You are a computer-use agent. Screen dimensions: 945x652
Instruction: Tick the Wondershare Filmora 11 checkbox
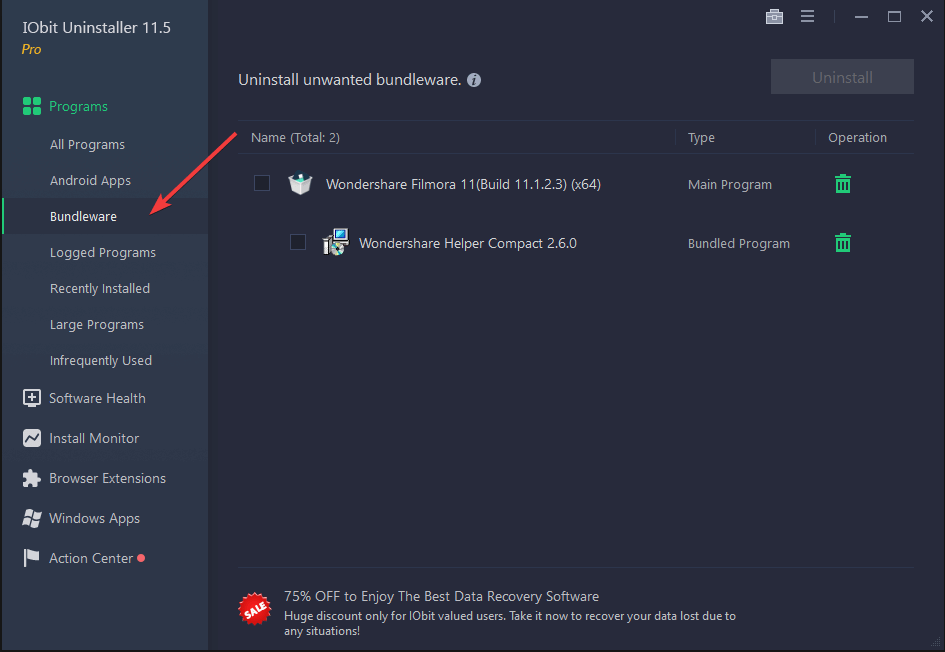(262, 183)
